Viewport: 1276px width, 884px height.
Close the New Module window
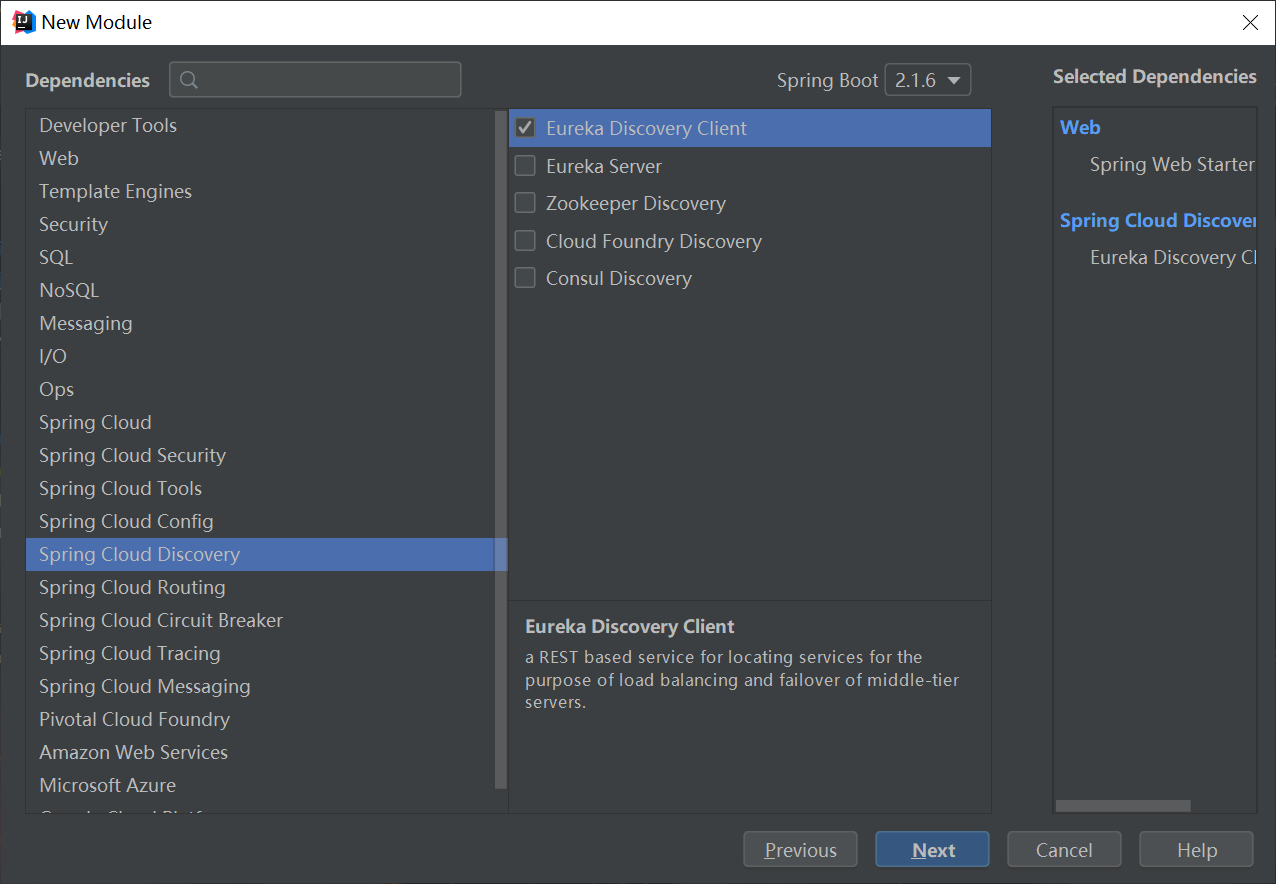[x=1250, y=22]
